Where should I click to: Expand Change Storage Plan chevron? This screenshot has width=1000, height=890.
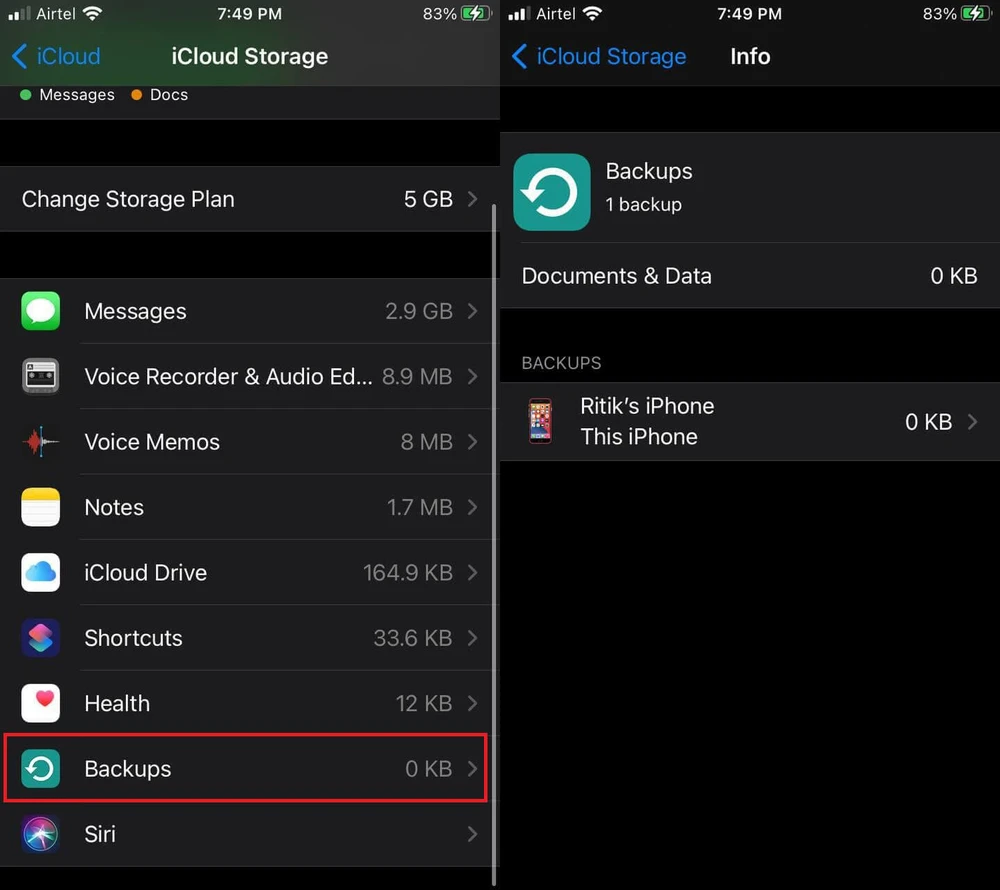pos(473,199)
